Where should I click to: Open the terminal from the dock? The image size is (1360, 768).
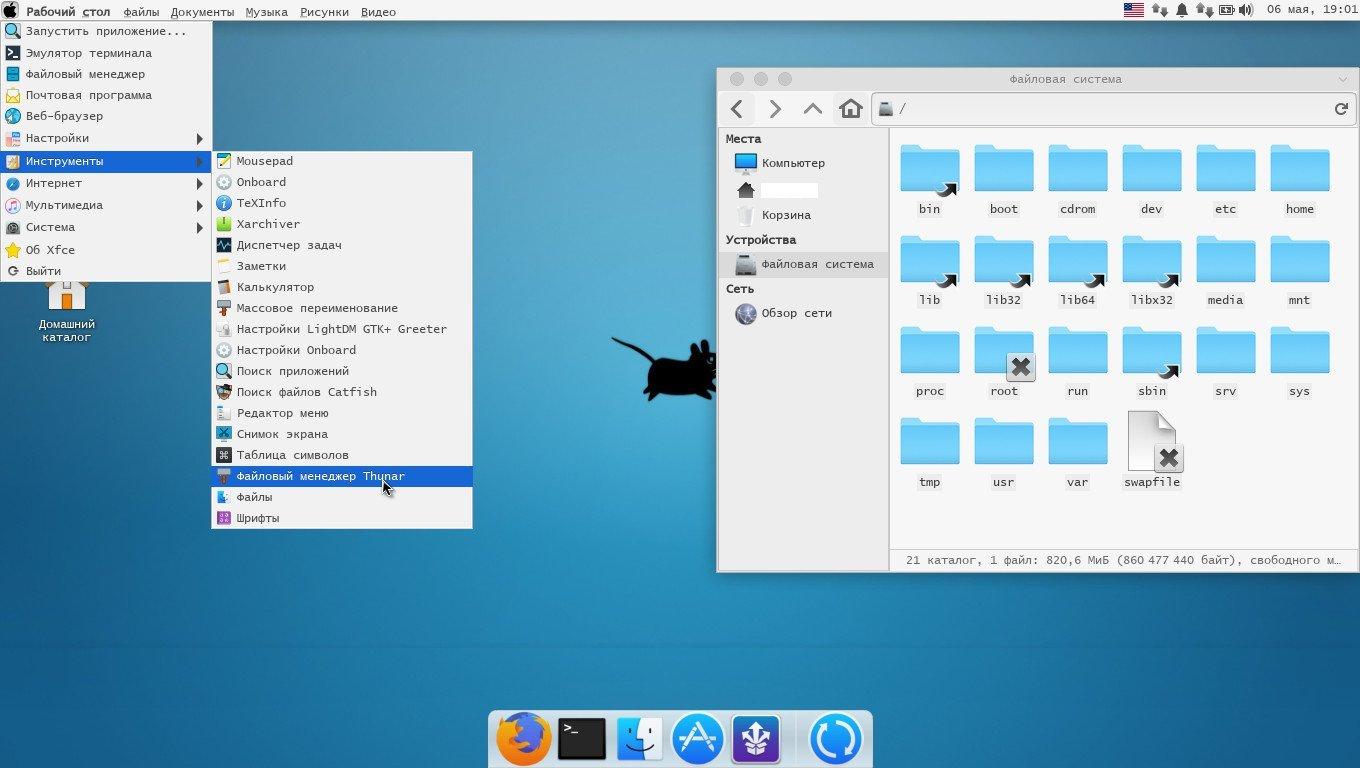click(582, 740)
